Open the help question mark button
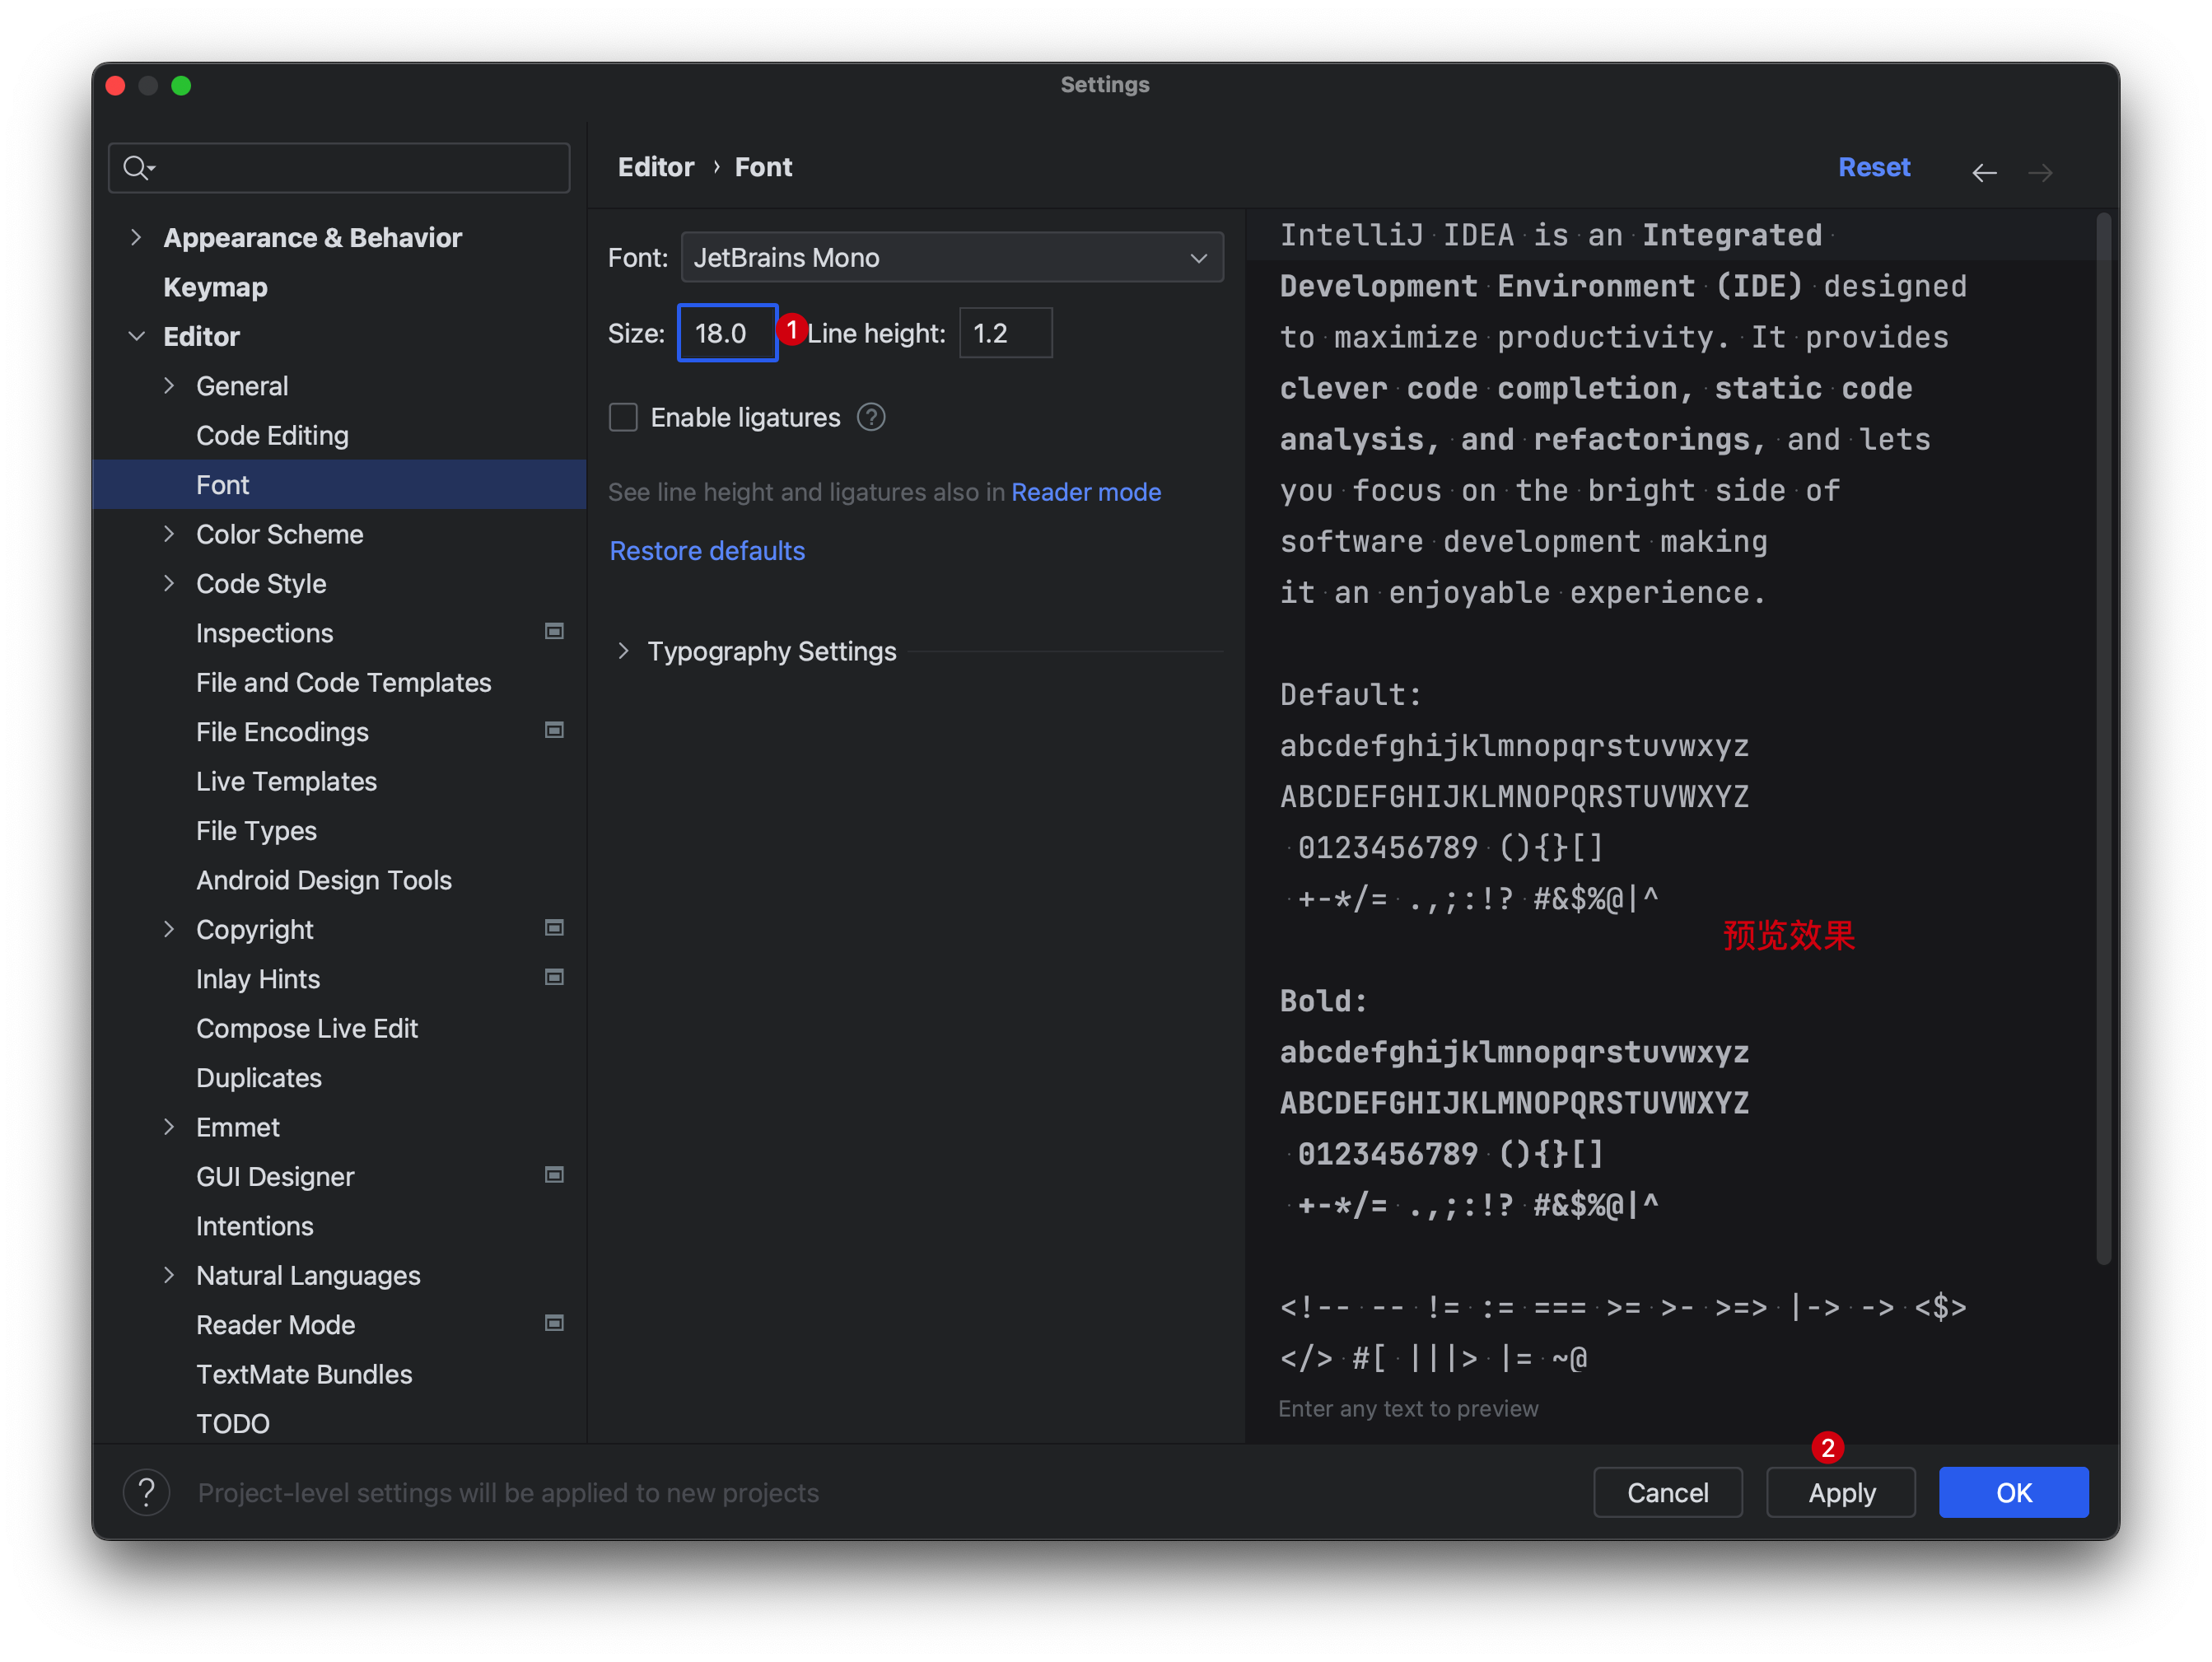 [x=146, y=1492]
